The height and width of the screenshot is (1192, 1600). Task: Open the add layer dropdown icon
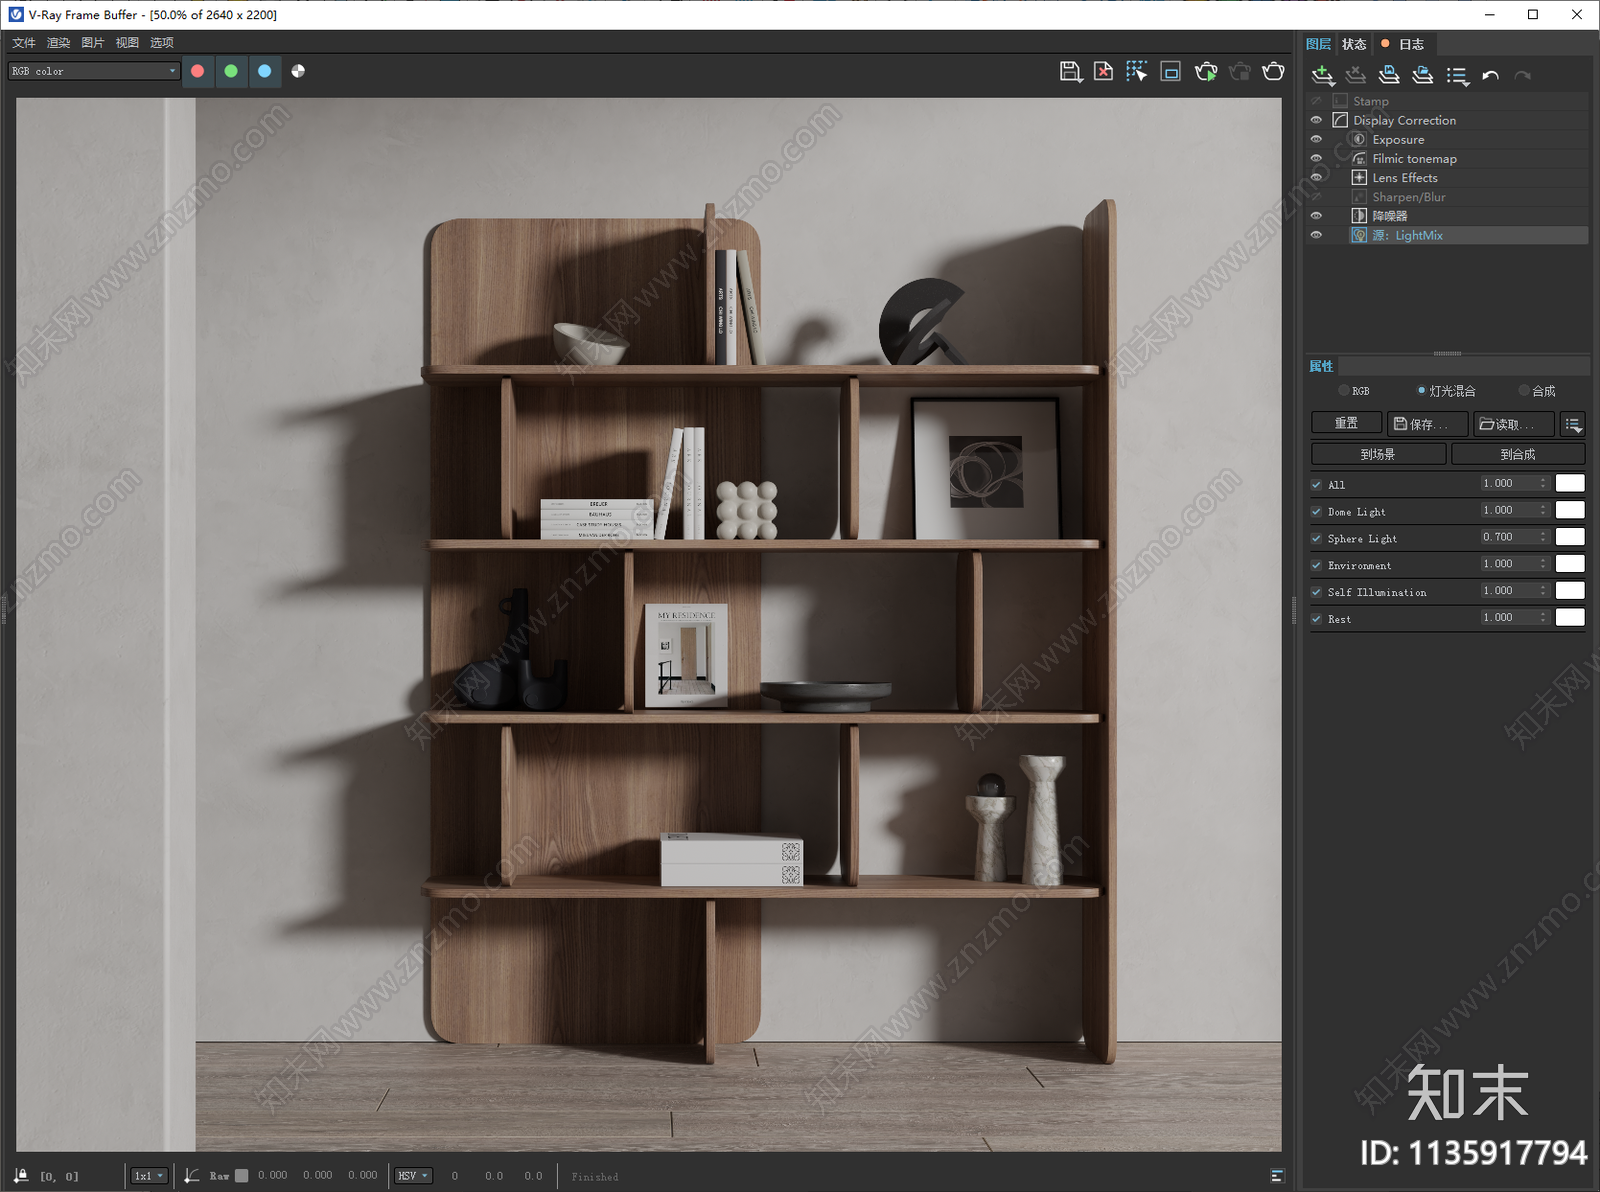click(1322, 75)
